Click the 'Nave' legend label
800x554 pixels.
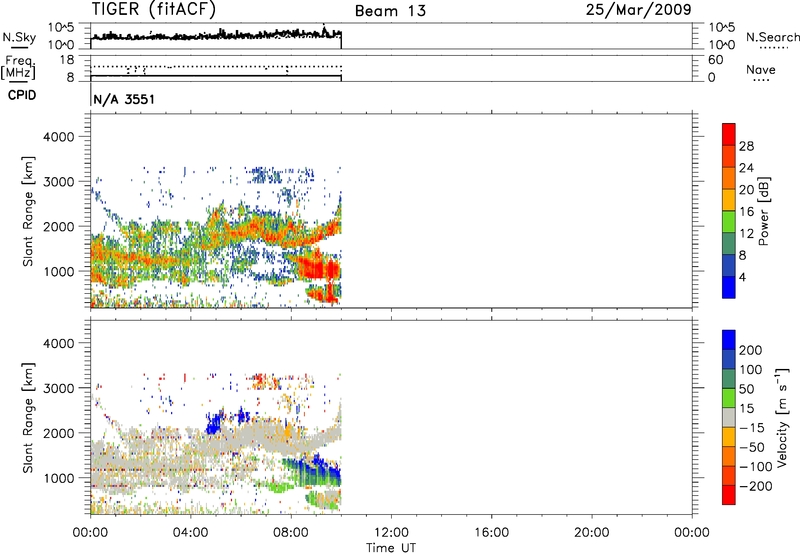click(761, 70)
